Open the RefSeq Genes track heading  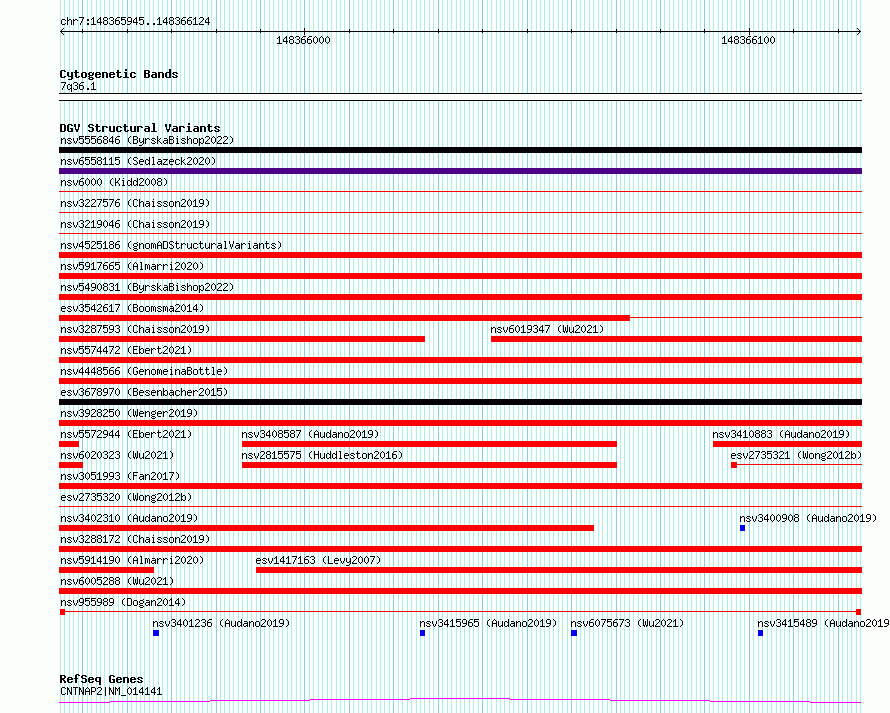(x=101, y=679)
